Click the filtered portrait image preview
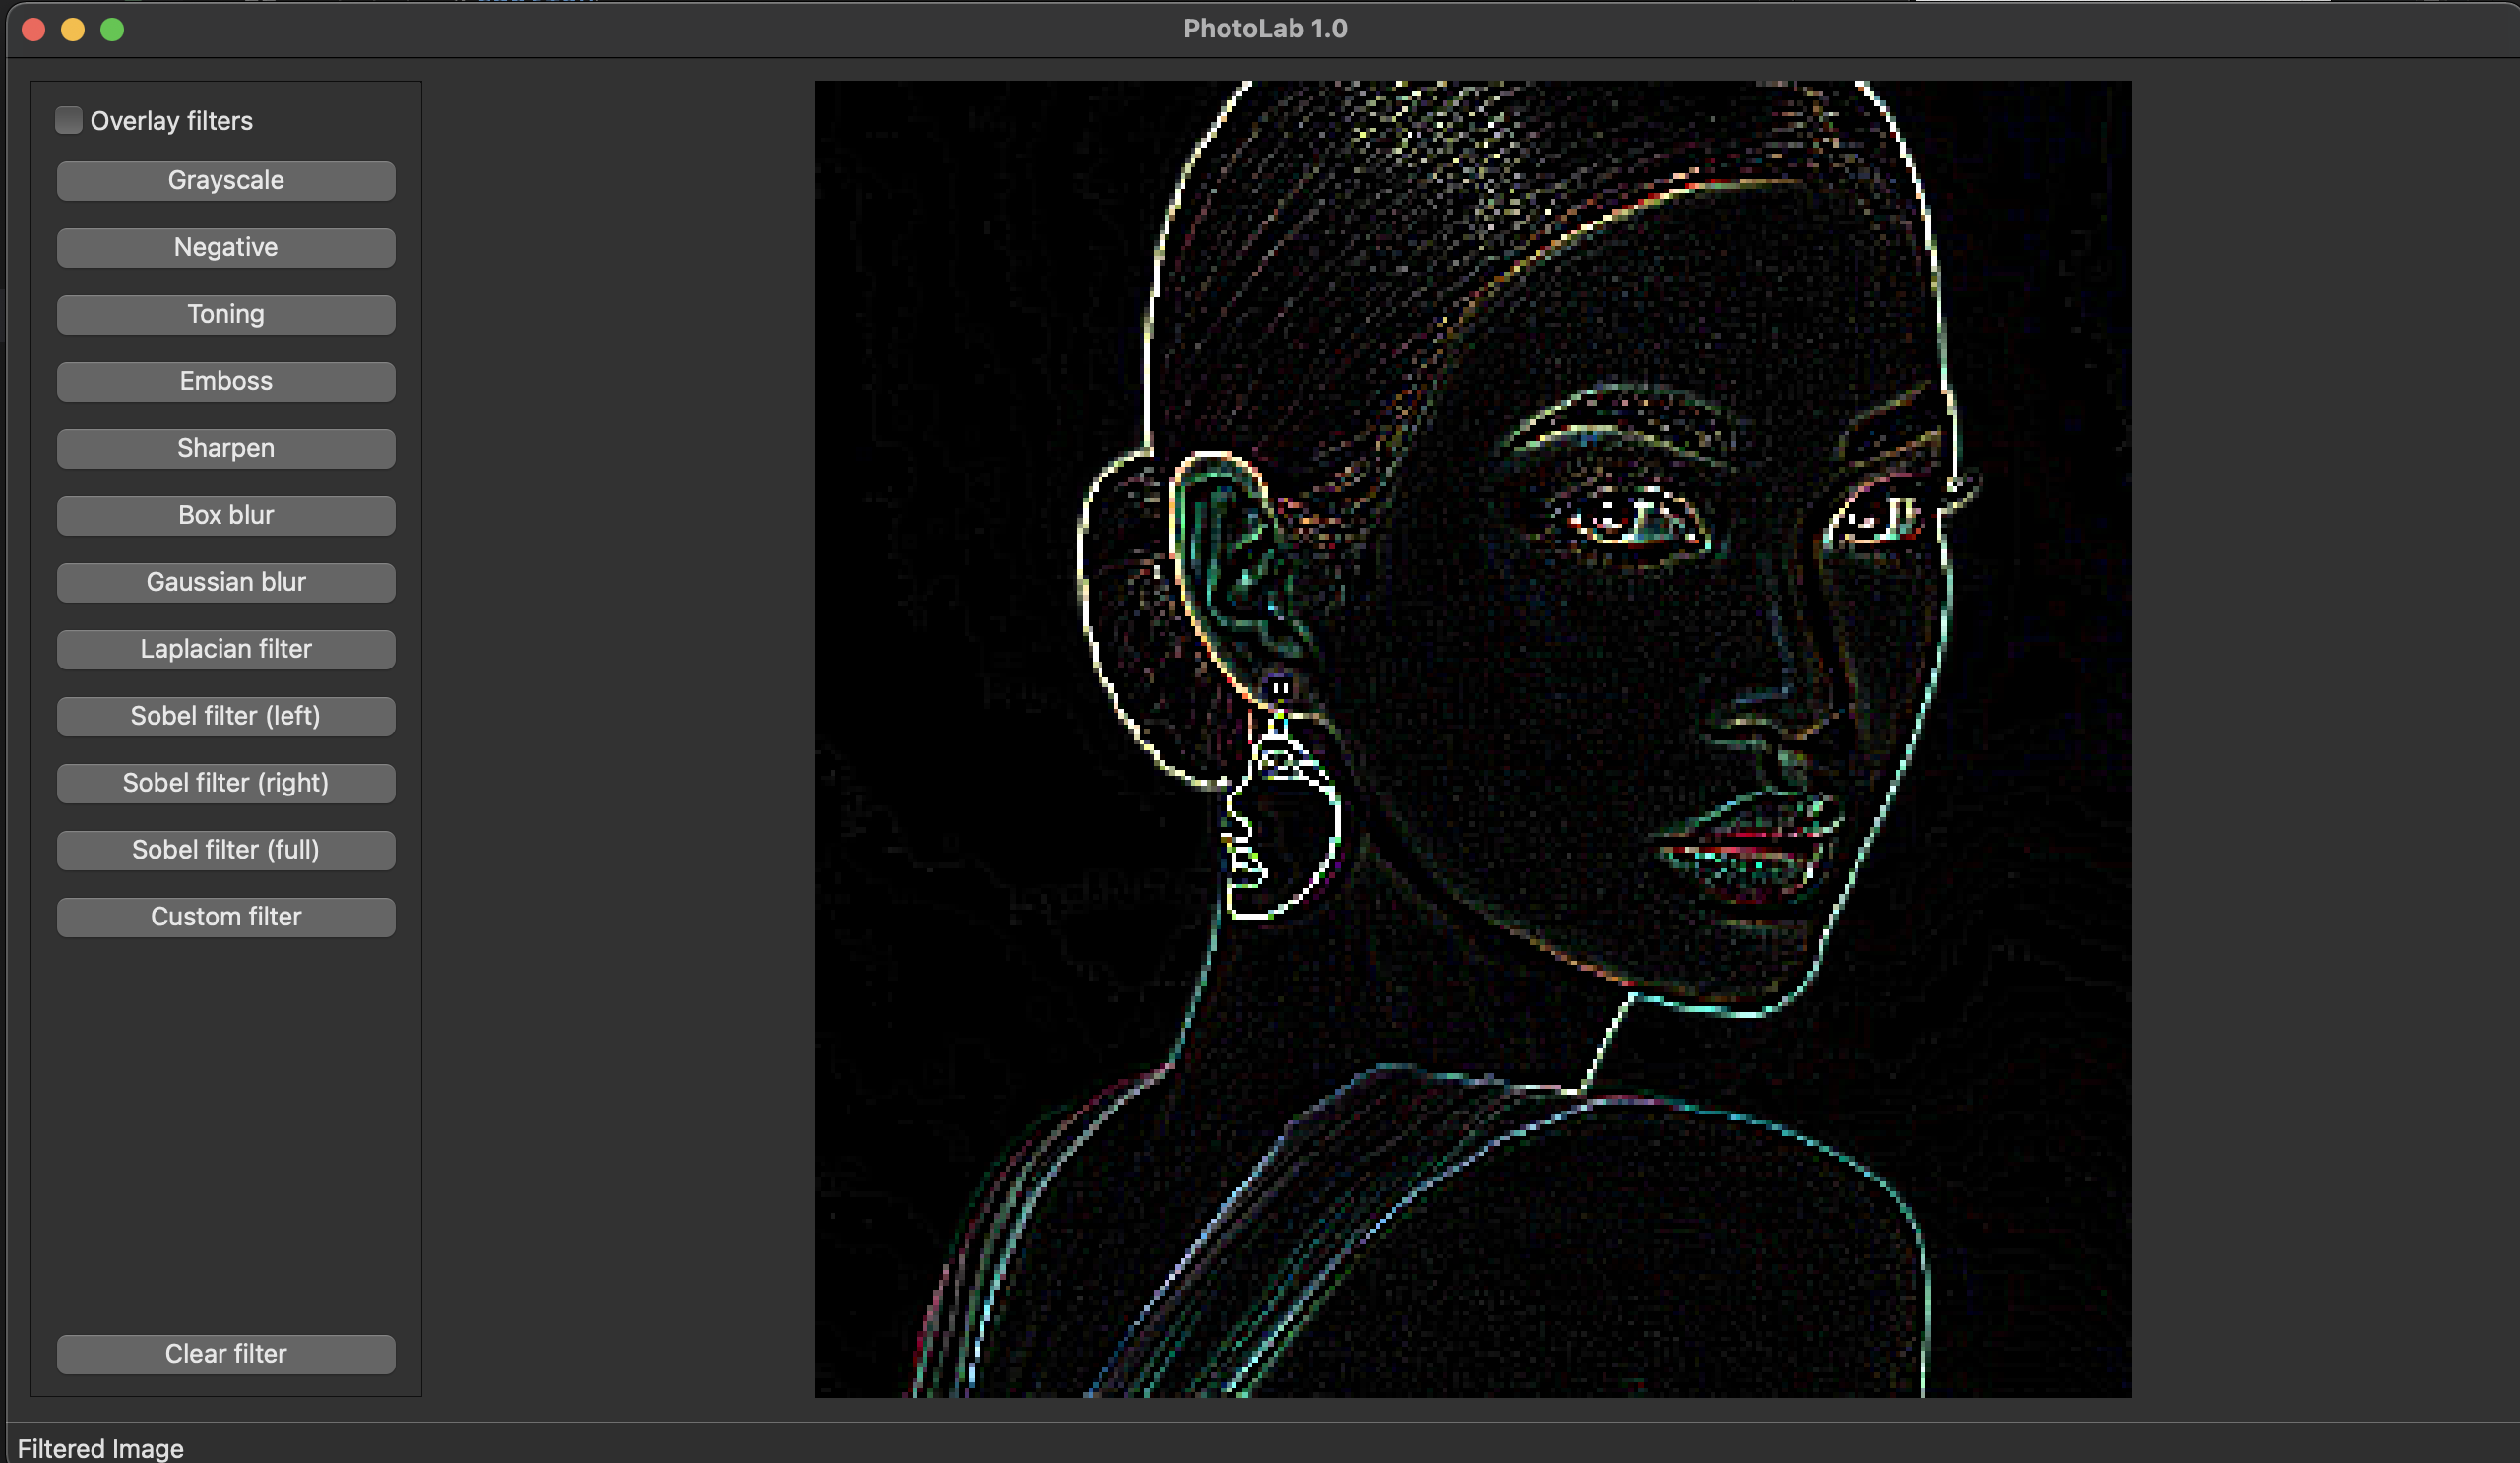This screenshot has height=1463, width=2520. tap(1473, 739)
